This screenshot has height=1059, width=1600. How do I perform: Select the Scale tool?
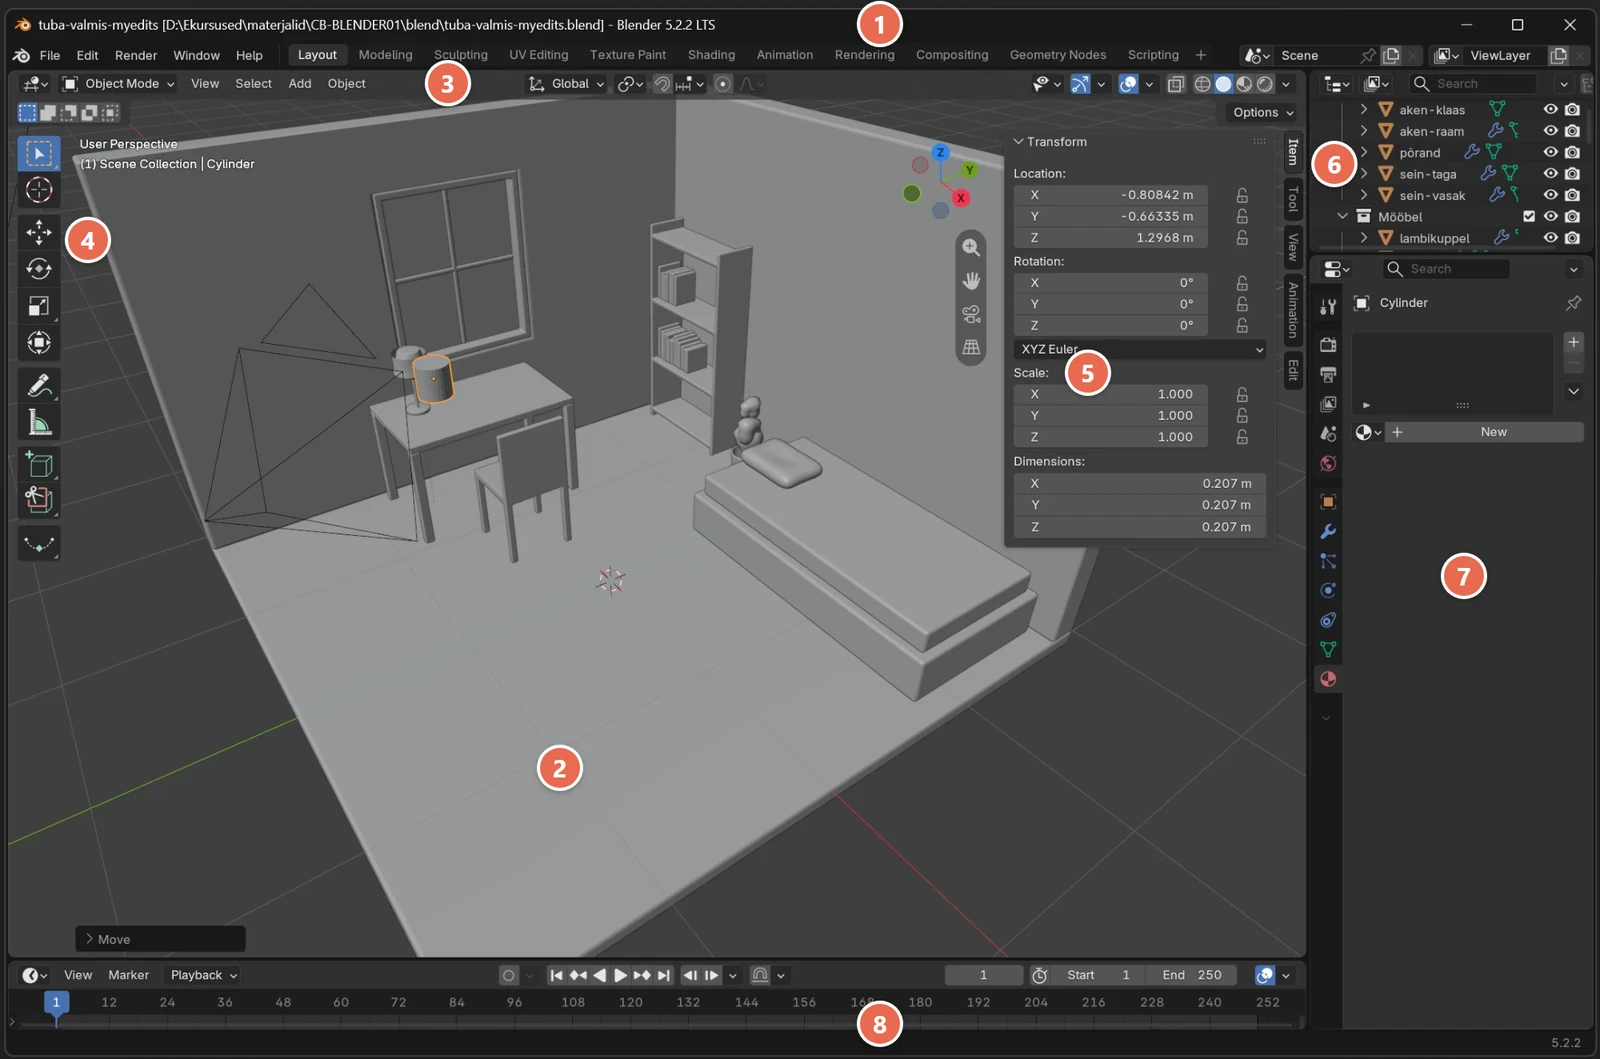pos(39,306)
